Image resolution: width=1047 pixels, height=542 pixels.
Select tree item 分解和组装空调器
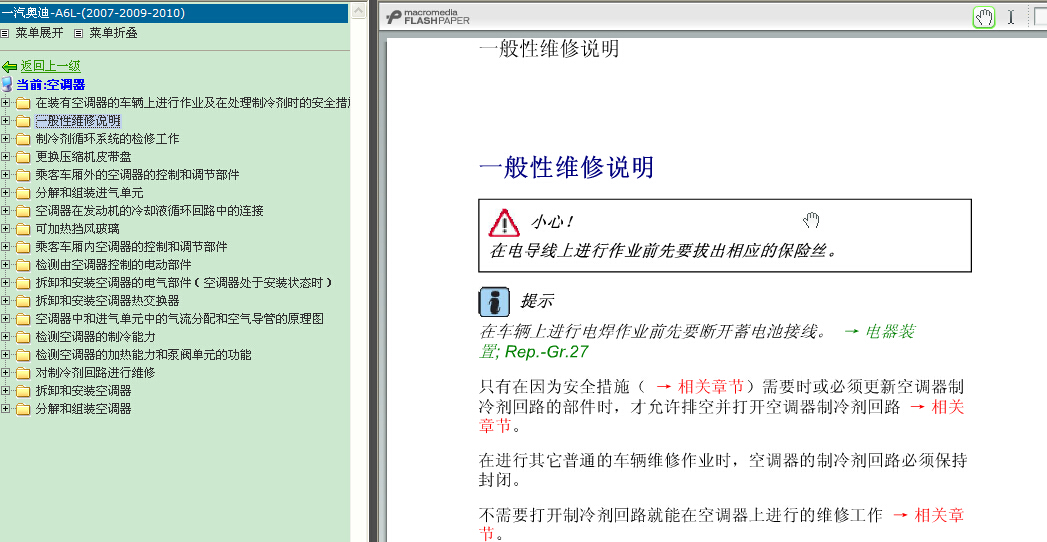coord(83,409)
